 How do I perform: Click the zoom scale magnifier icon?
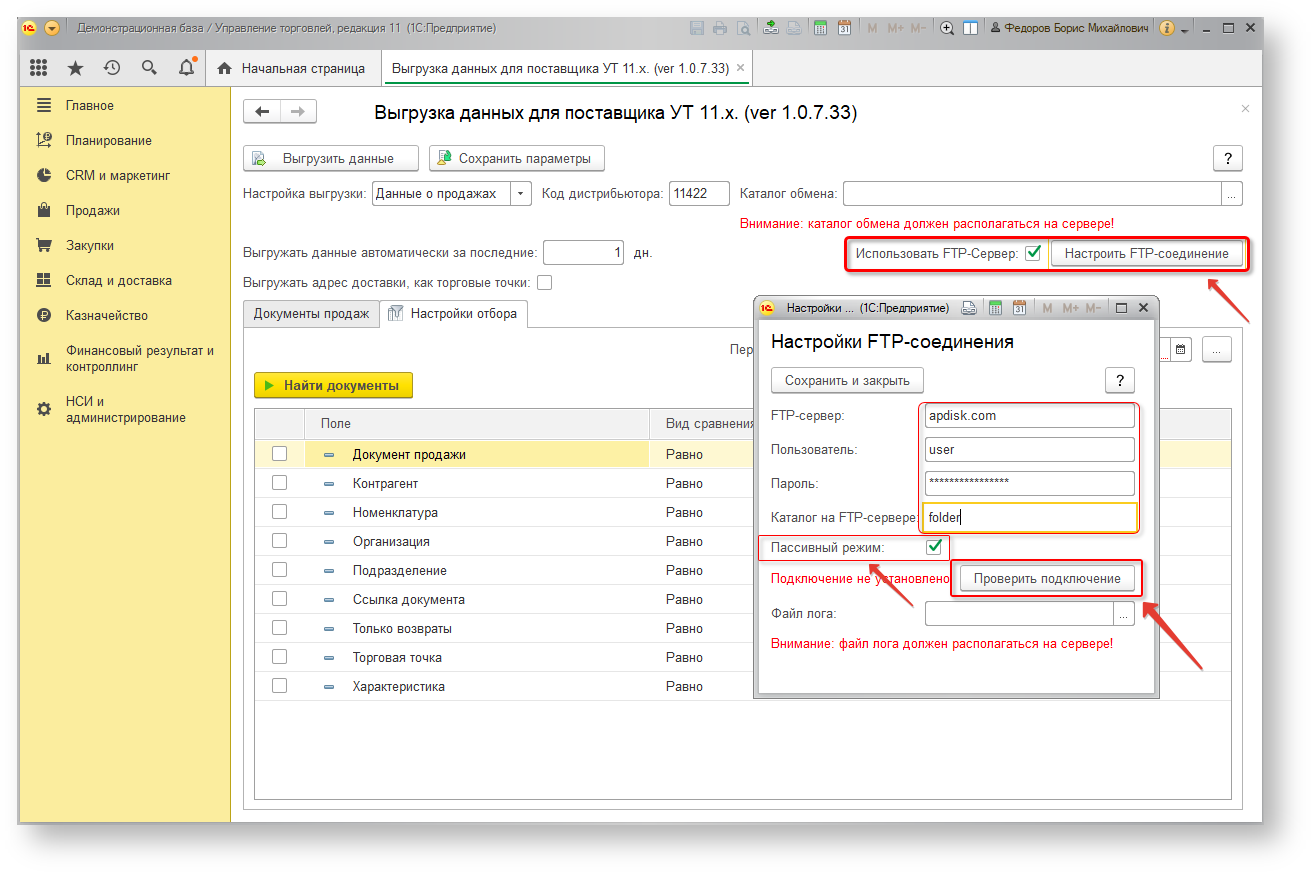coord(947,28)
